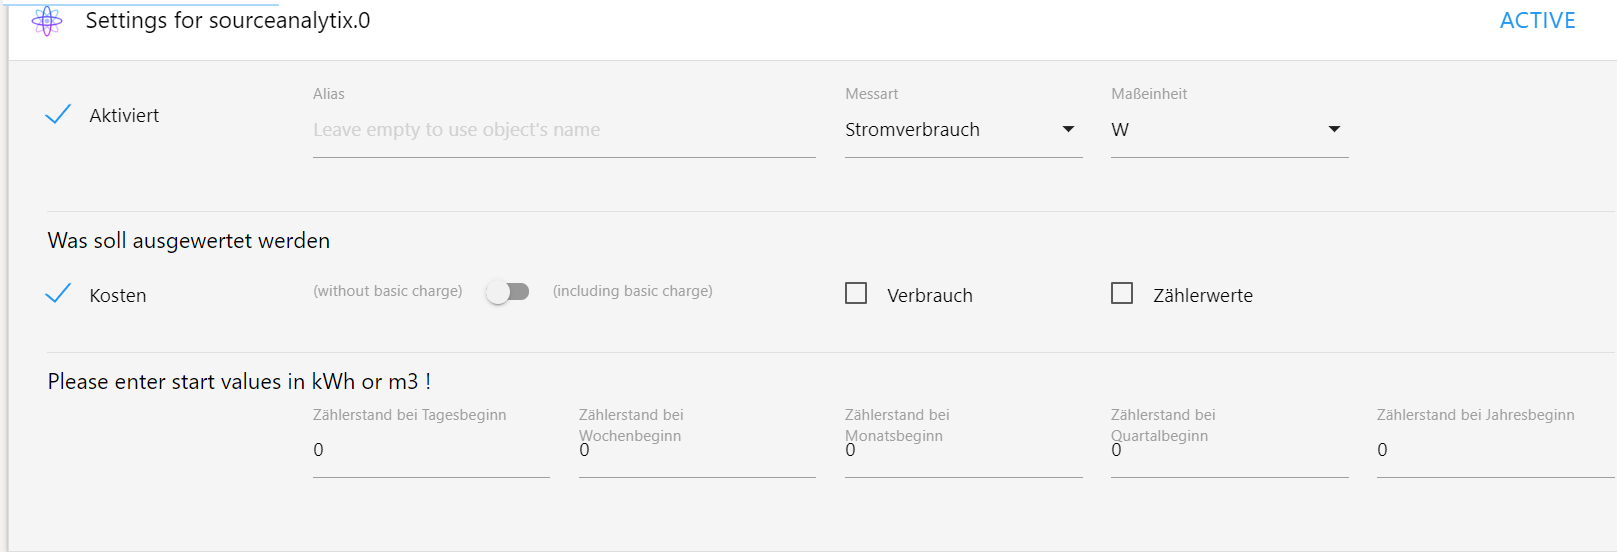Click the Zählerstand bei Tagesbeginn field

(x=431, y=450)
